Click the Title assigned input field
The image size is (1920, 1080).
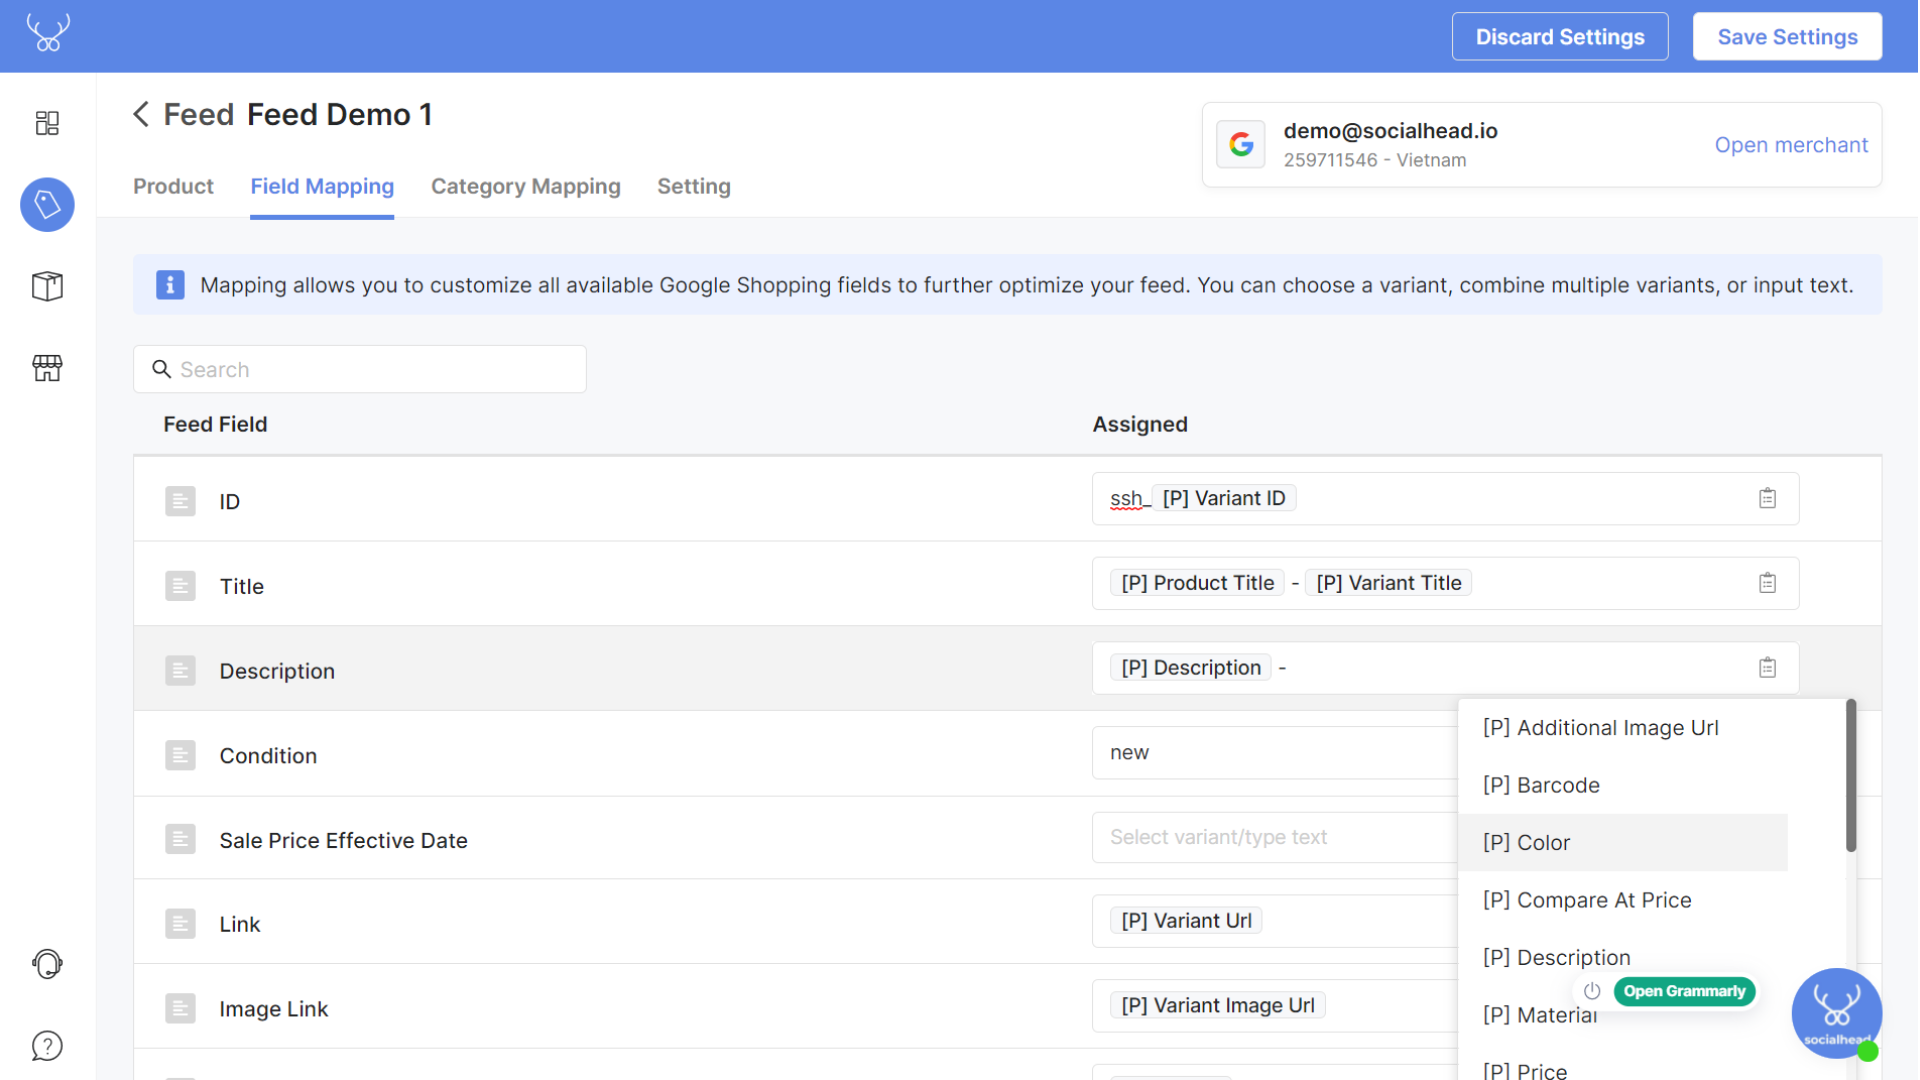point(1445,583)
